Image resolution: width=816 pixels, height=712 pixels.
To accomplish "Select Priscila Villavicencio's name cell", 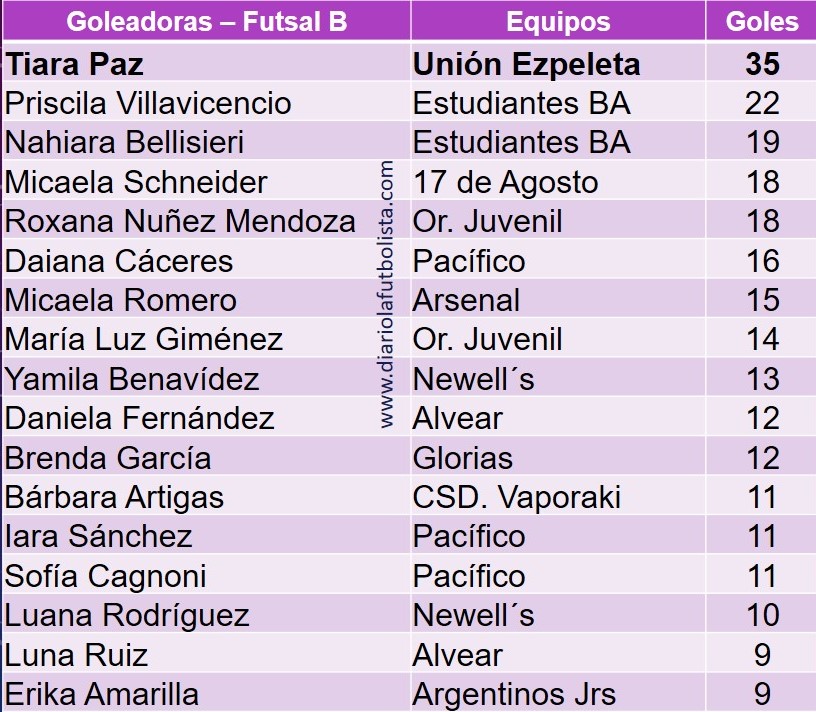I will pos(148,103).
